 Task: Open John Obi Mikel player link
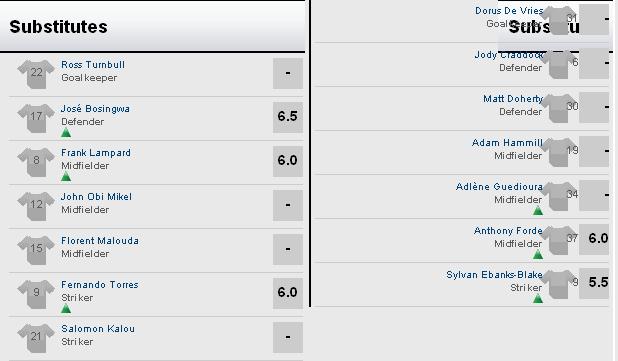coord(97,197)
